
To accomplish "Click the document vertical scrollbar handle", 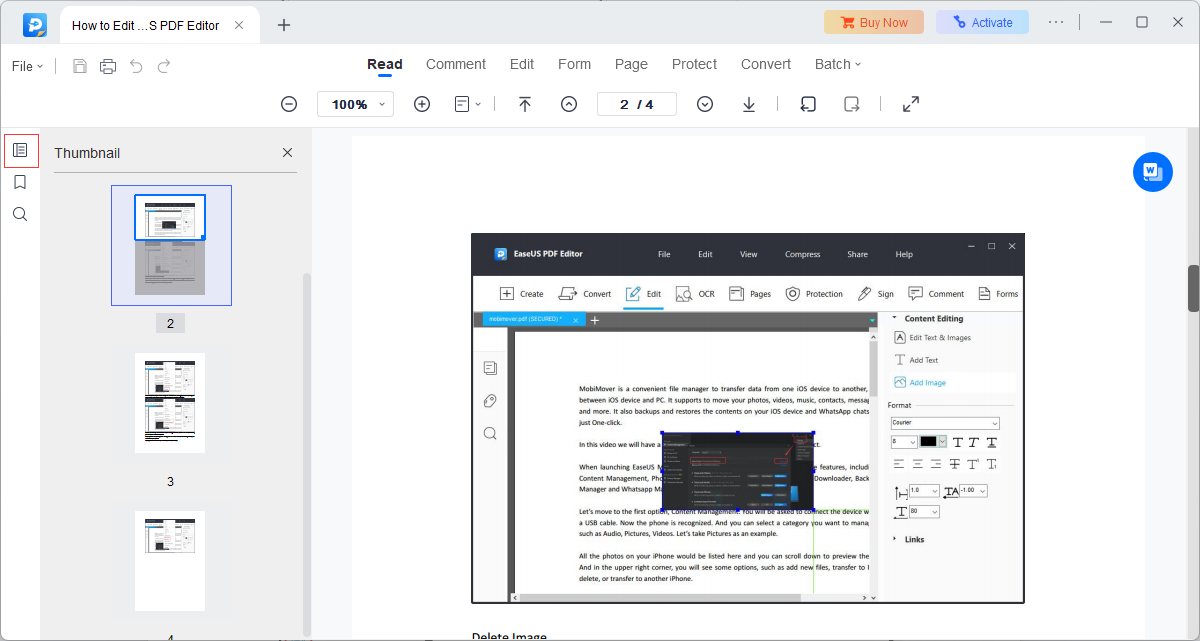I will click(x=1193, y=289).
